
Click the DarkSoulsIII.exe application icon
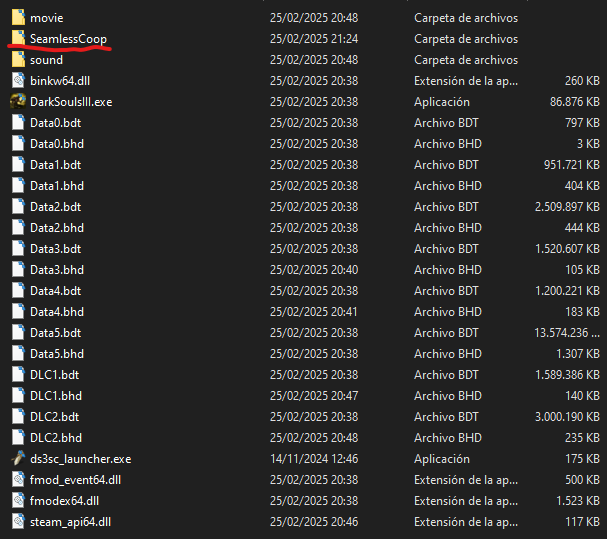click(x=18, y=101)
